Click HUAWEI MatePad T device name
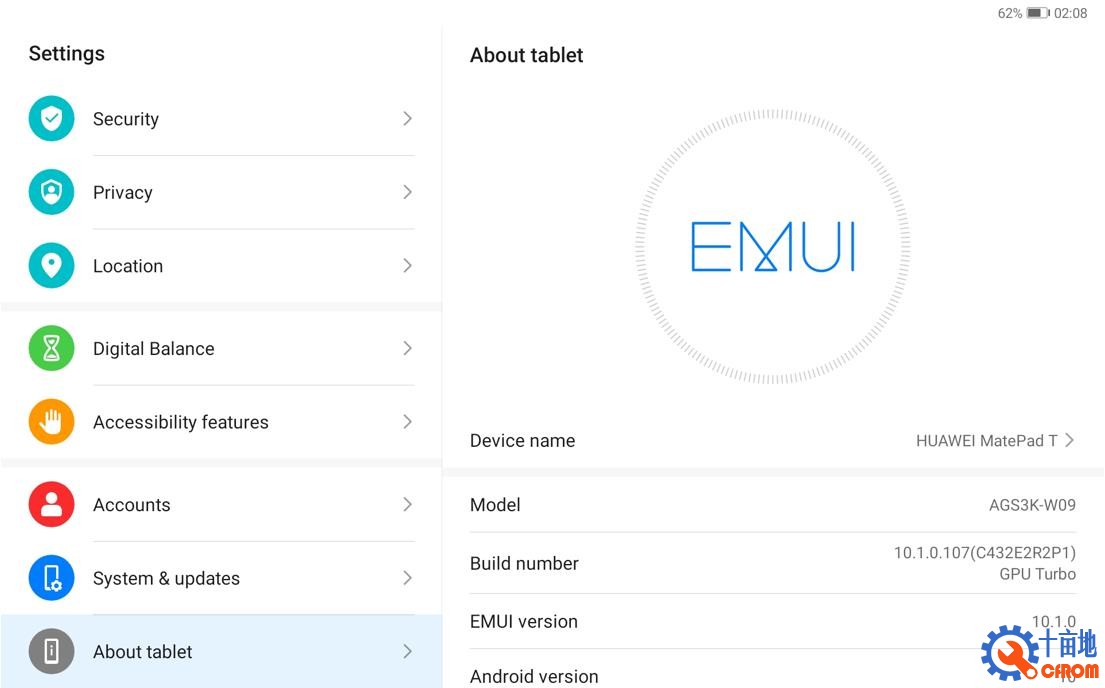Screen dimensions: 1105x688 [x=986, y=441]
